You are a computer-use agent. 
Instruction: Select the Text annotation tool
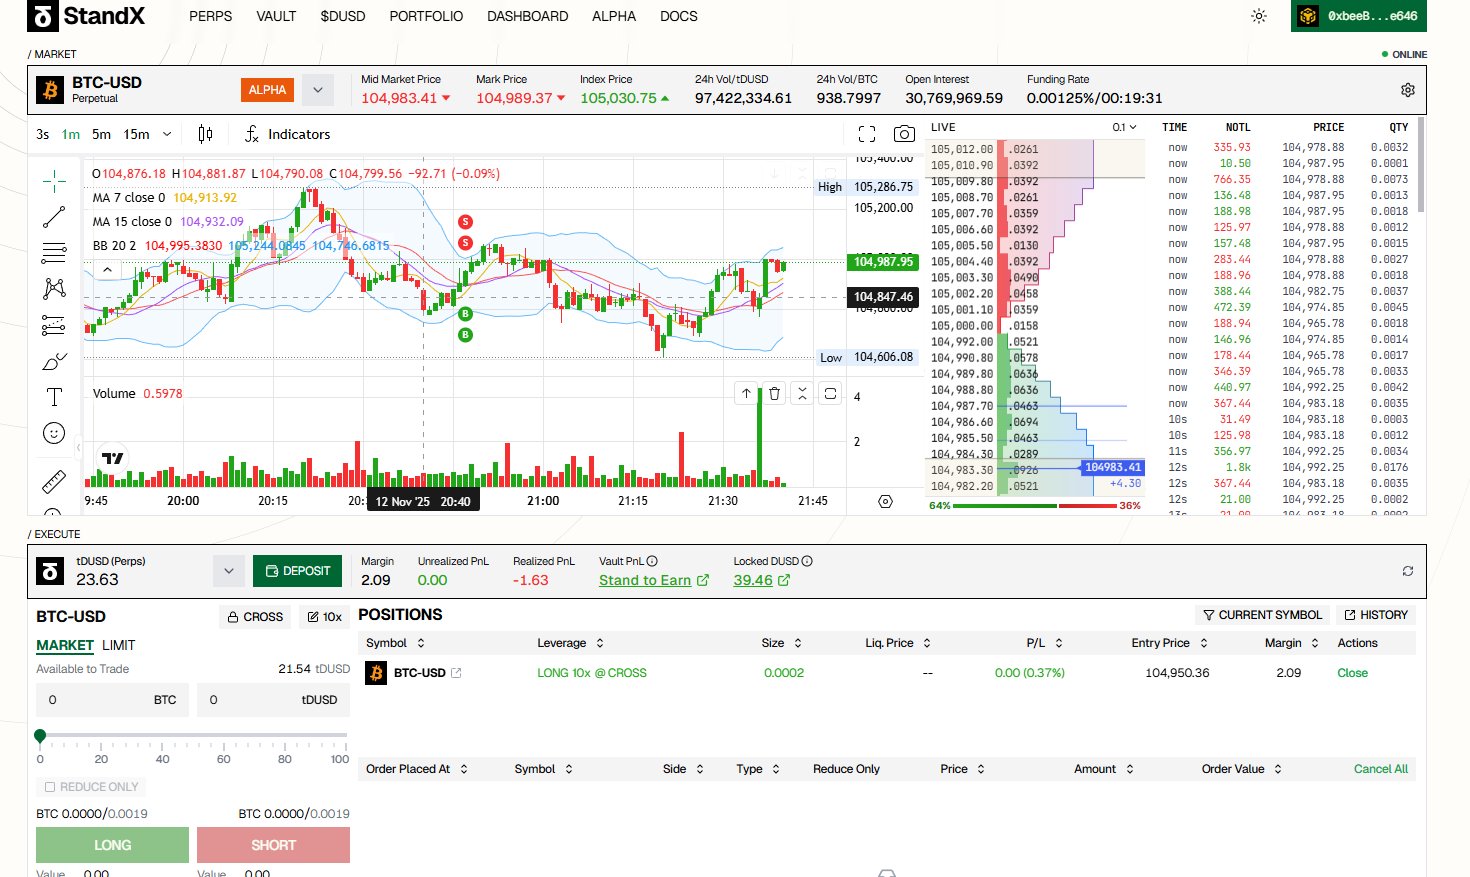[54, 397]
